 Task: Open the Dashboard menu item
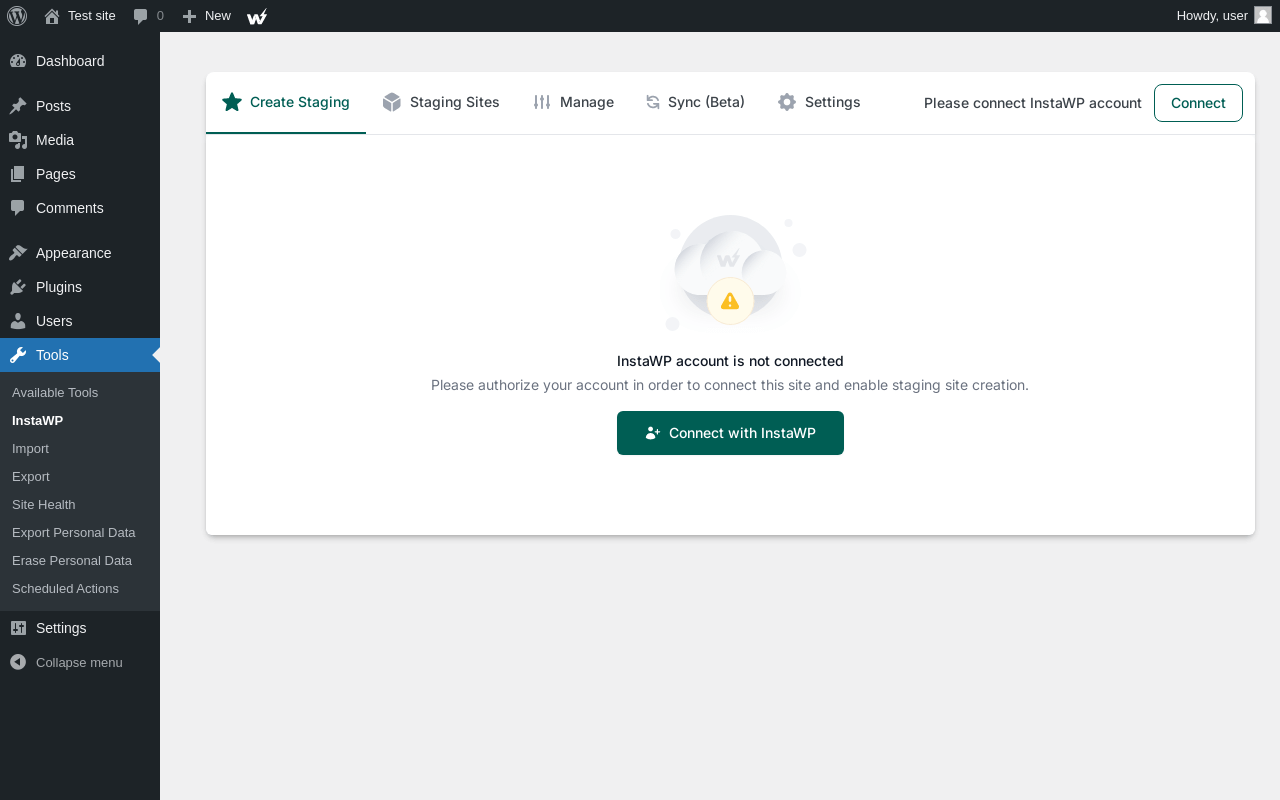coord(70,61)
